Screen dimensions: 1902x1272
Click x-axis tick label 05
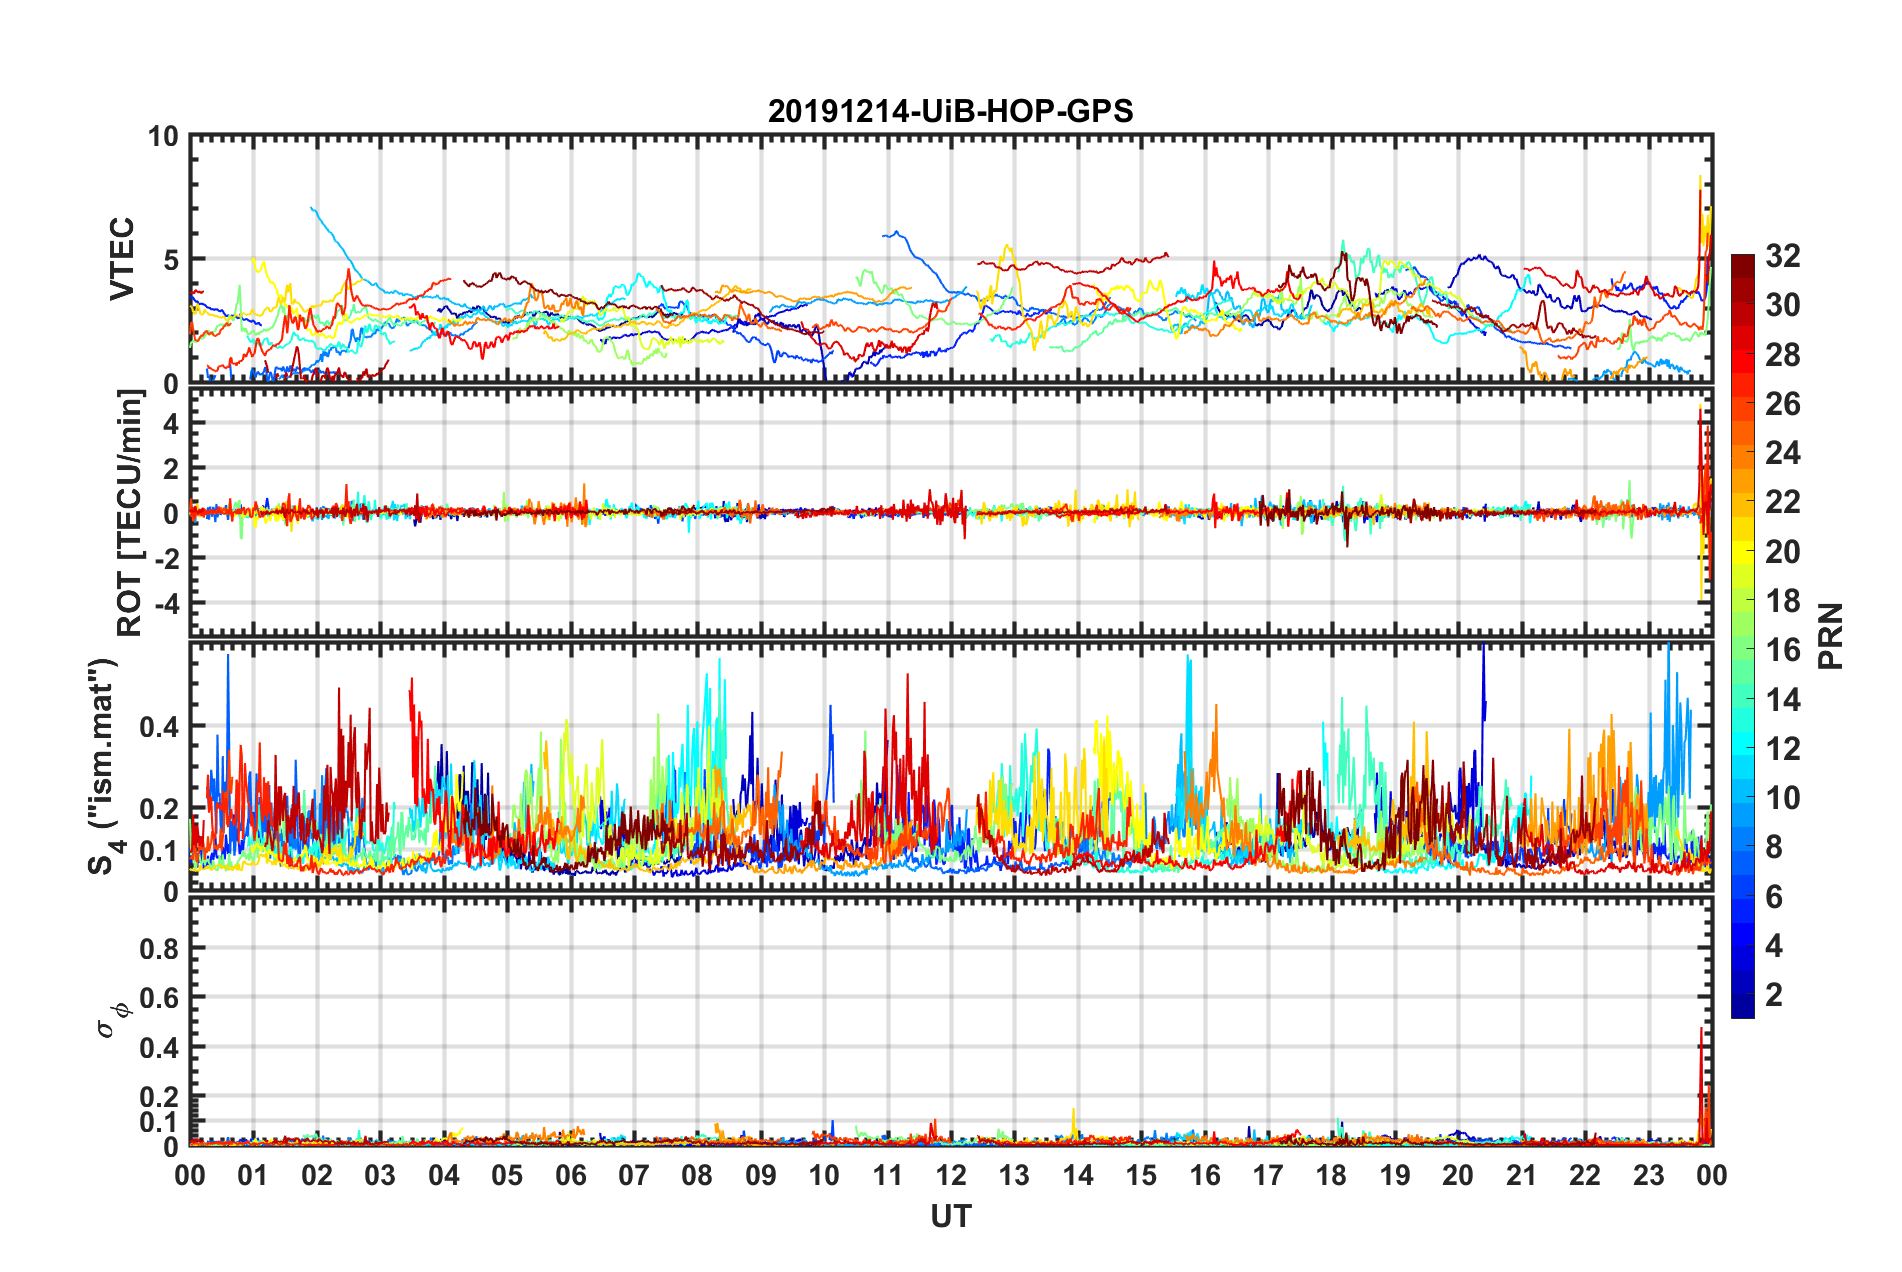507,1176
